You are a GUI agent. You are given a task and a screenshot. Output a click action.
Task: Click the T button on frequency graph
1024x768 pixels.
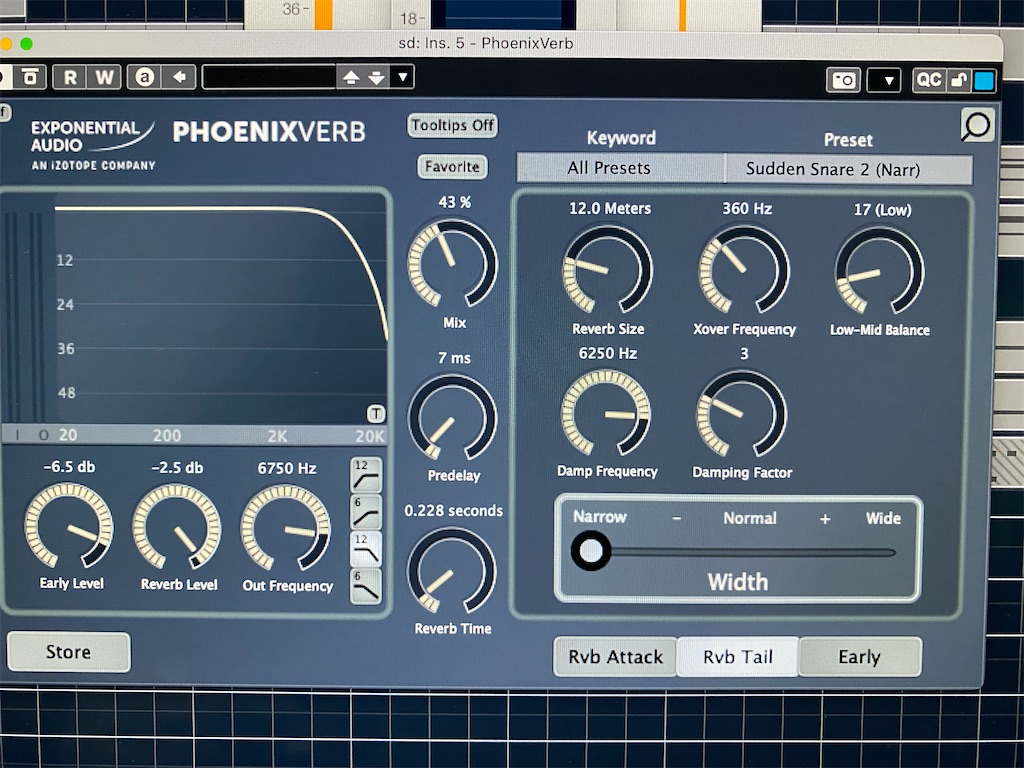click(x=376, y=413)
